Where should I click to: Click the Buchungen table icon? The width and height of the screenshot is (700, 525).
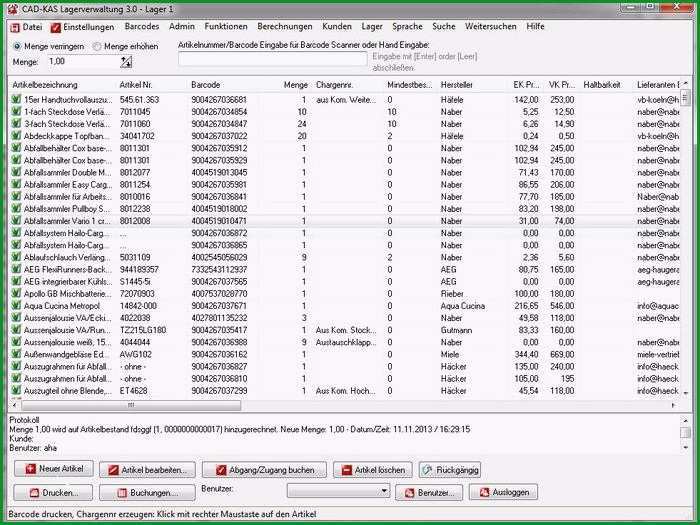pyautogui.click(x=122, y=493)
